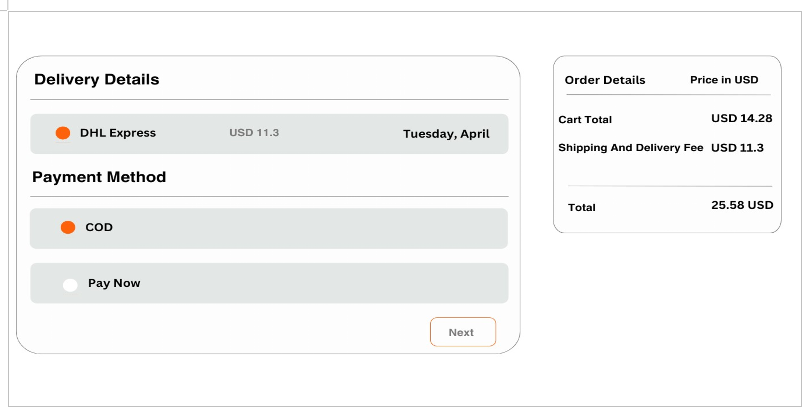
Task: Click the USD 11.3 price beside DHL Express
Action: click(x=254, y=133)
